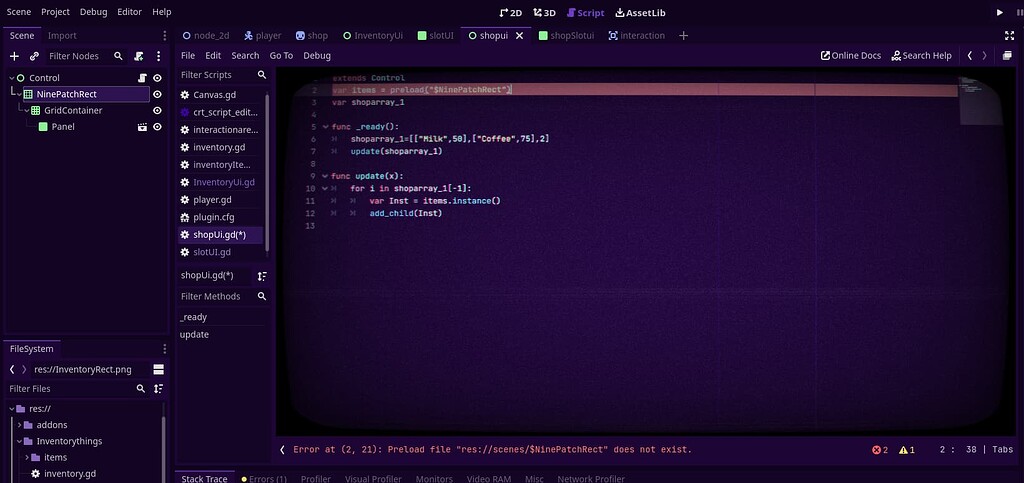The height and width of the screenshot is (483, 1024).
Task: Collapse the _ready function fold arrow
Action: [324, 127]
